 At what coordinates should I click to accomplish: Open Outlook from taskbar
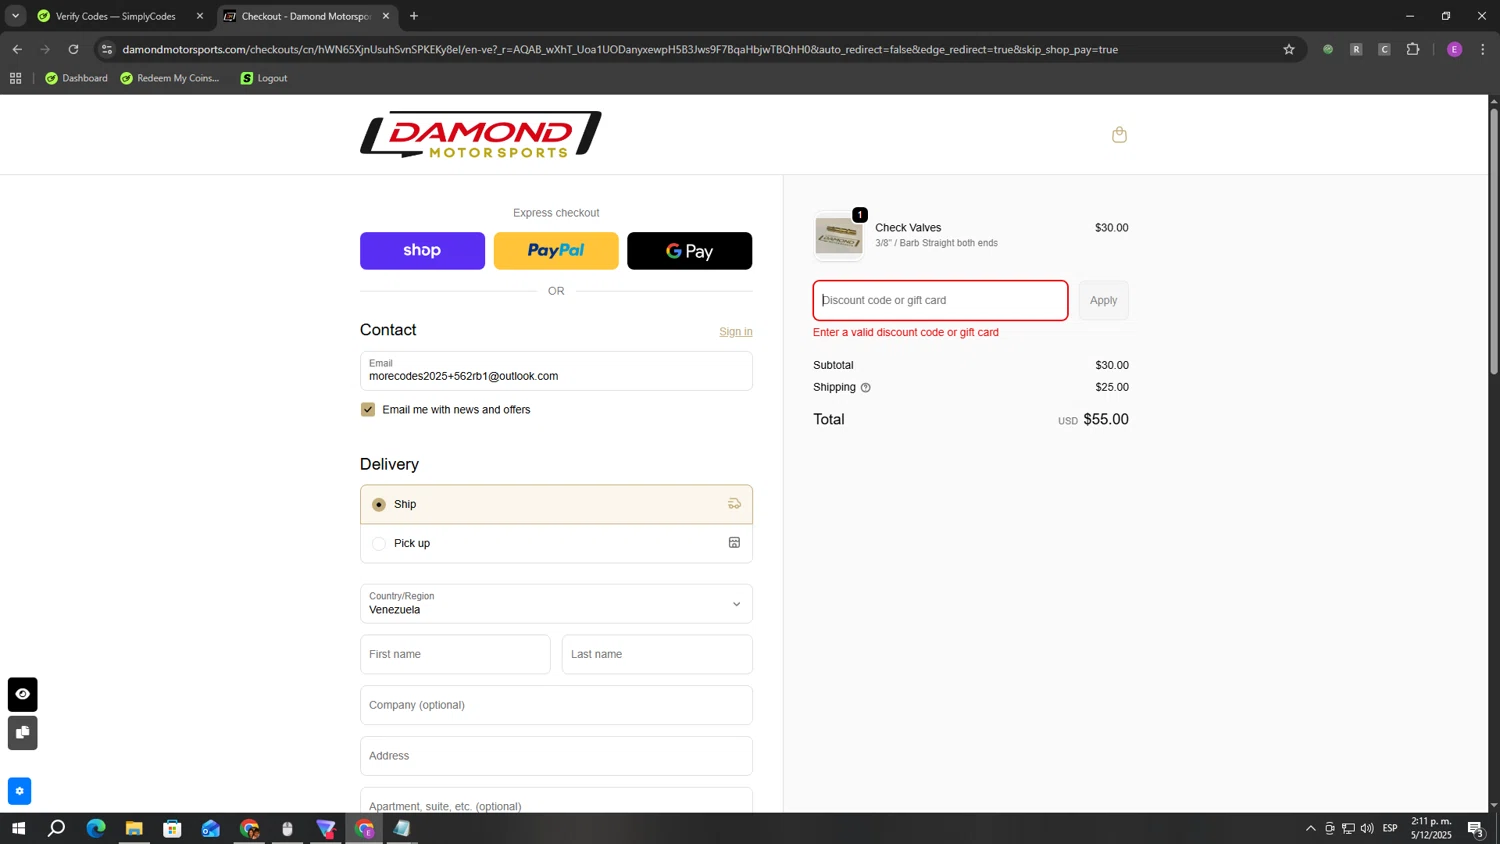pos(211,828)
